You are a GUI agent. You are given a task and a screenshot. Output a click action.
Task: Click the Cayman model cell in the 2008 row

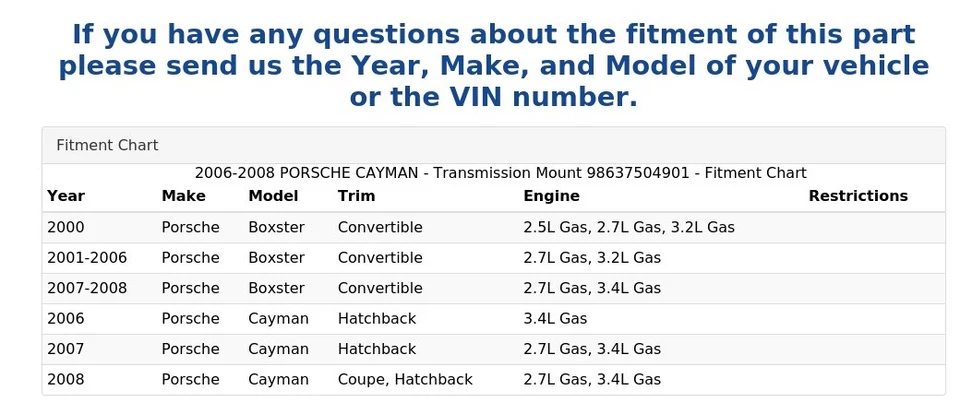[x=278, y=380]
